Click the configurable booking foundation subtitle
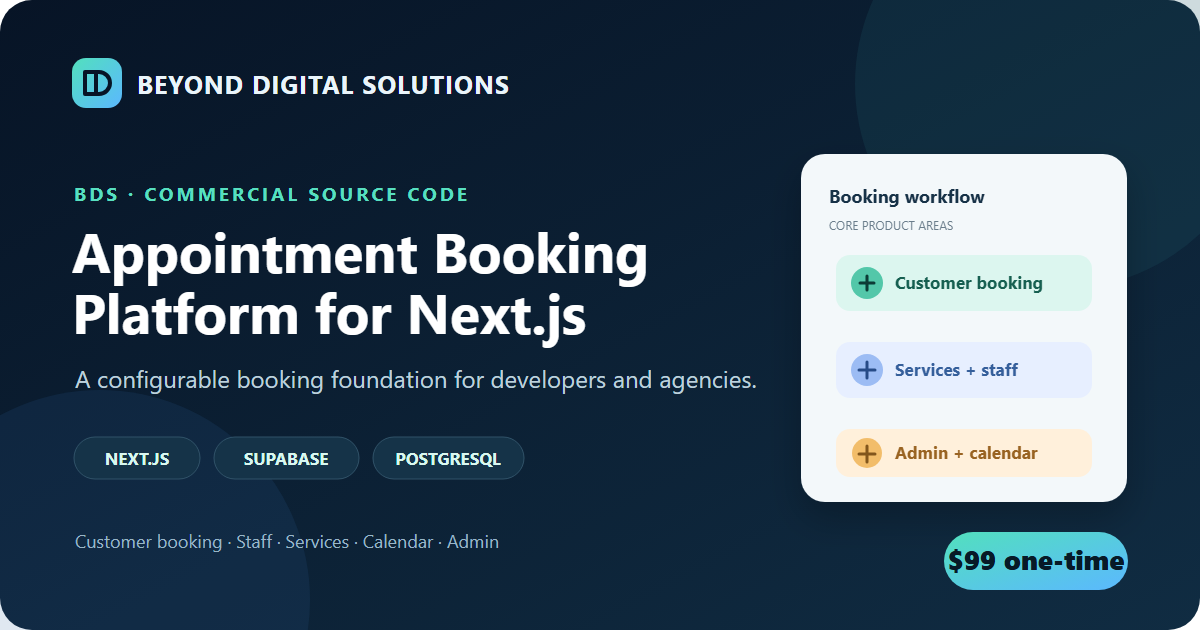 (416, 381)
